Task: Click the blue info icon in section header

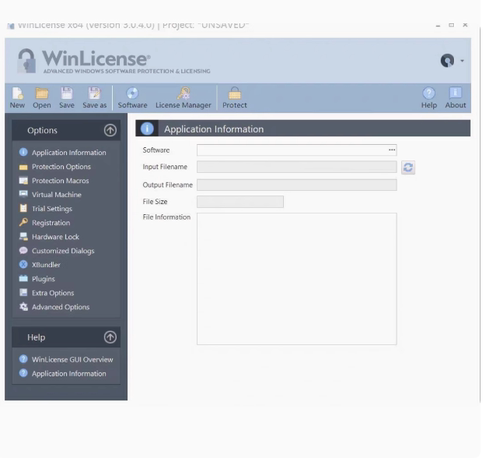Action: pyautogui.click(x=147, y=129)
